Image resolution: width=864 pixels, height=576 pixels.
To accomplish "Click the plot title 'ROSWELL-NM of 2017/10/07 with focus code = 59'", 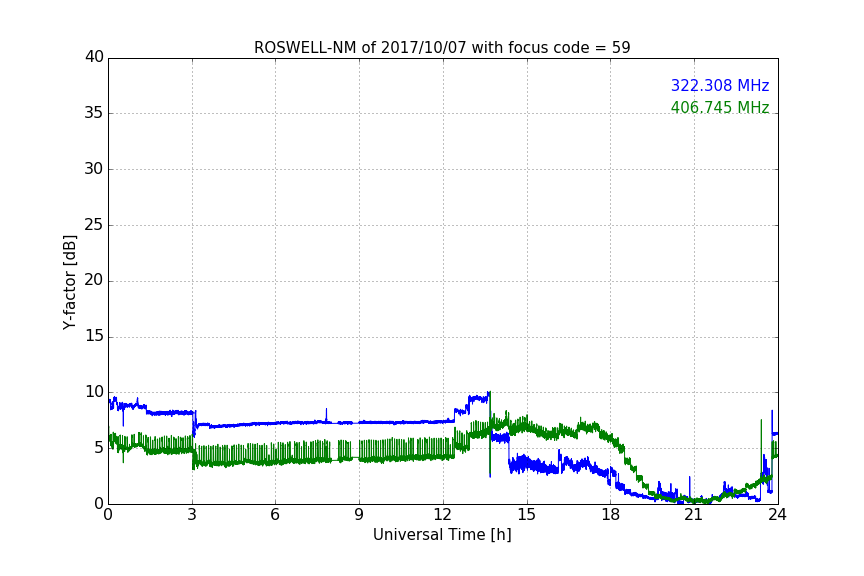I will [442, 48].
